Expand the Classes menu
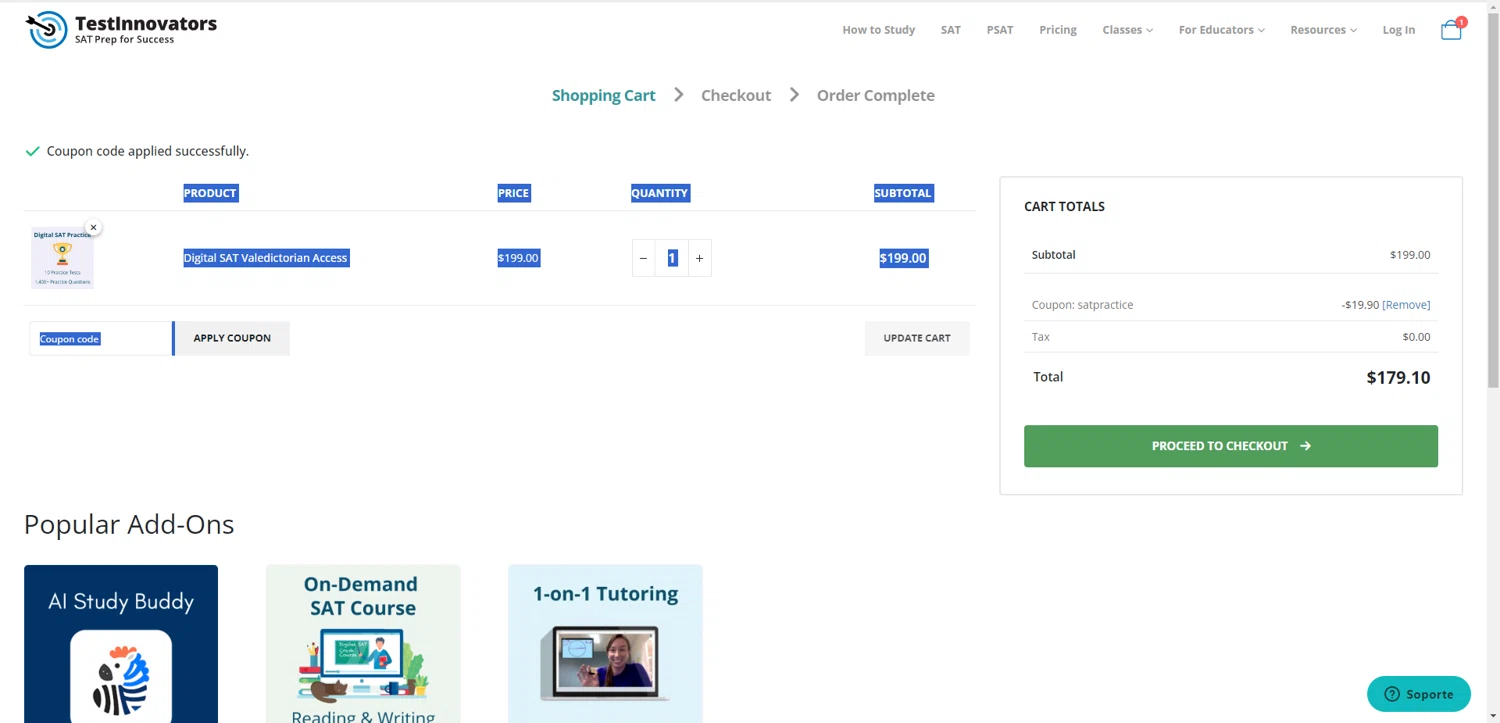 tap(1127, 30)
